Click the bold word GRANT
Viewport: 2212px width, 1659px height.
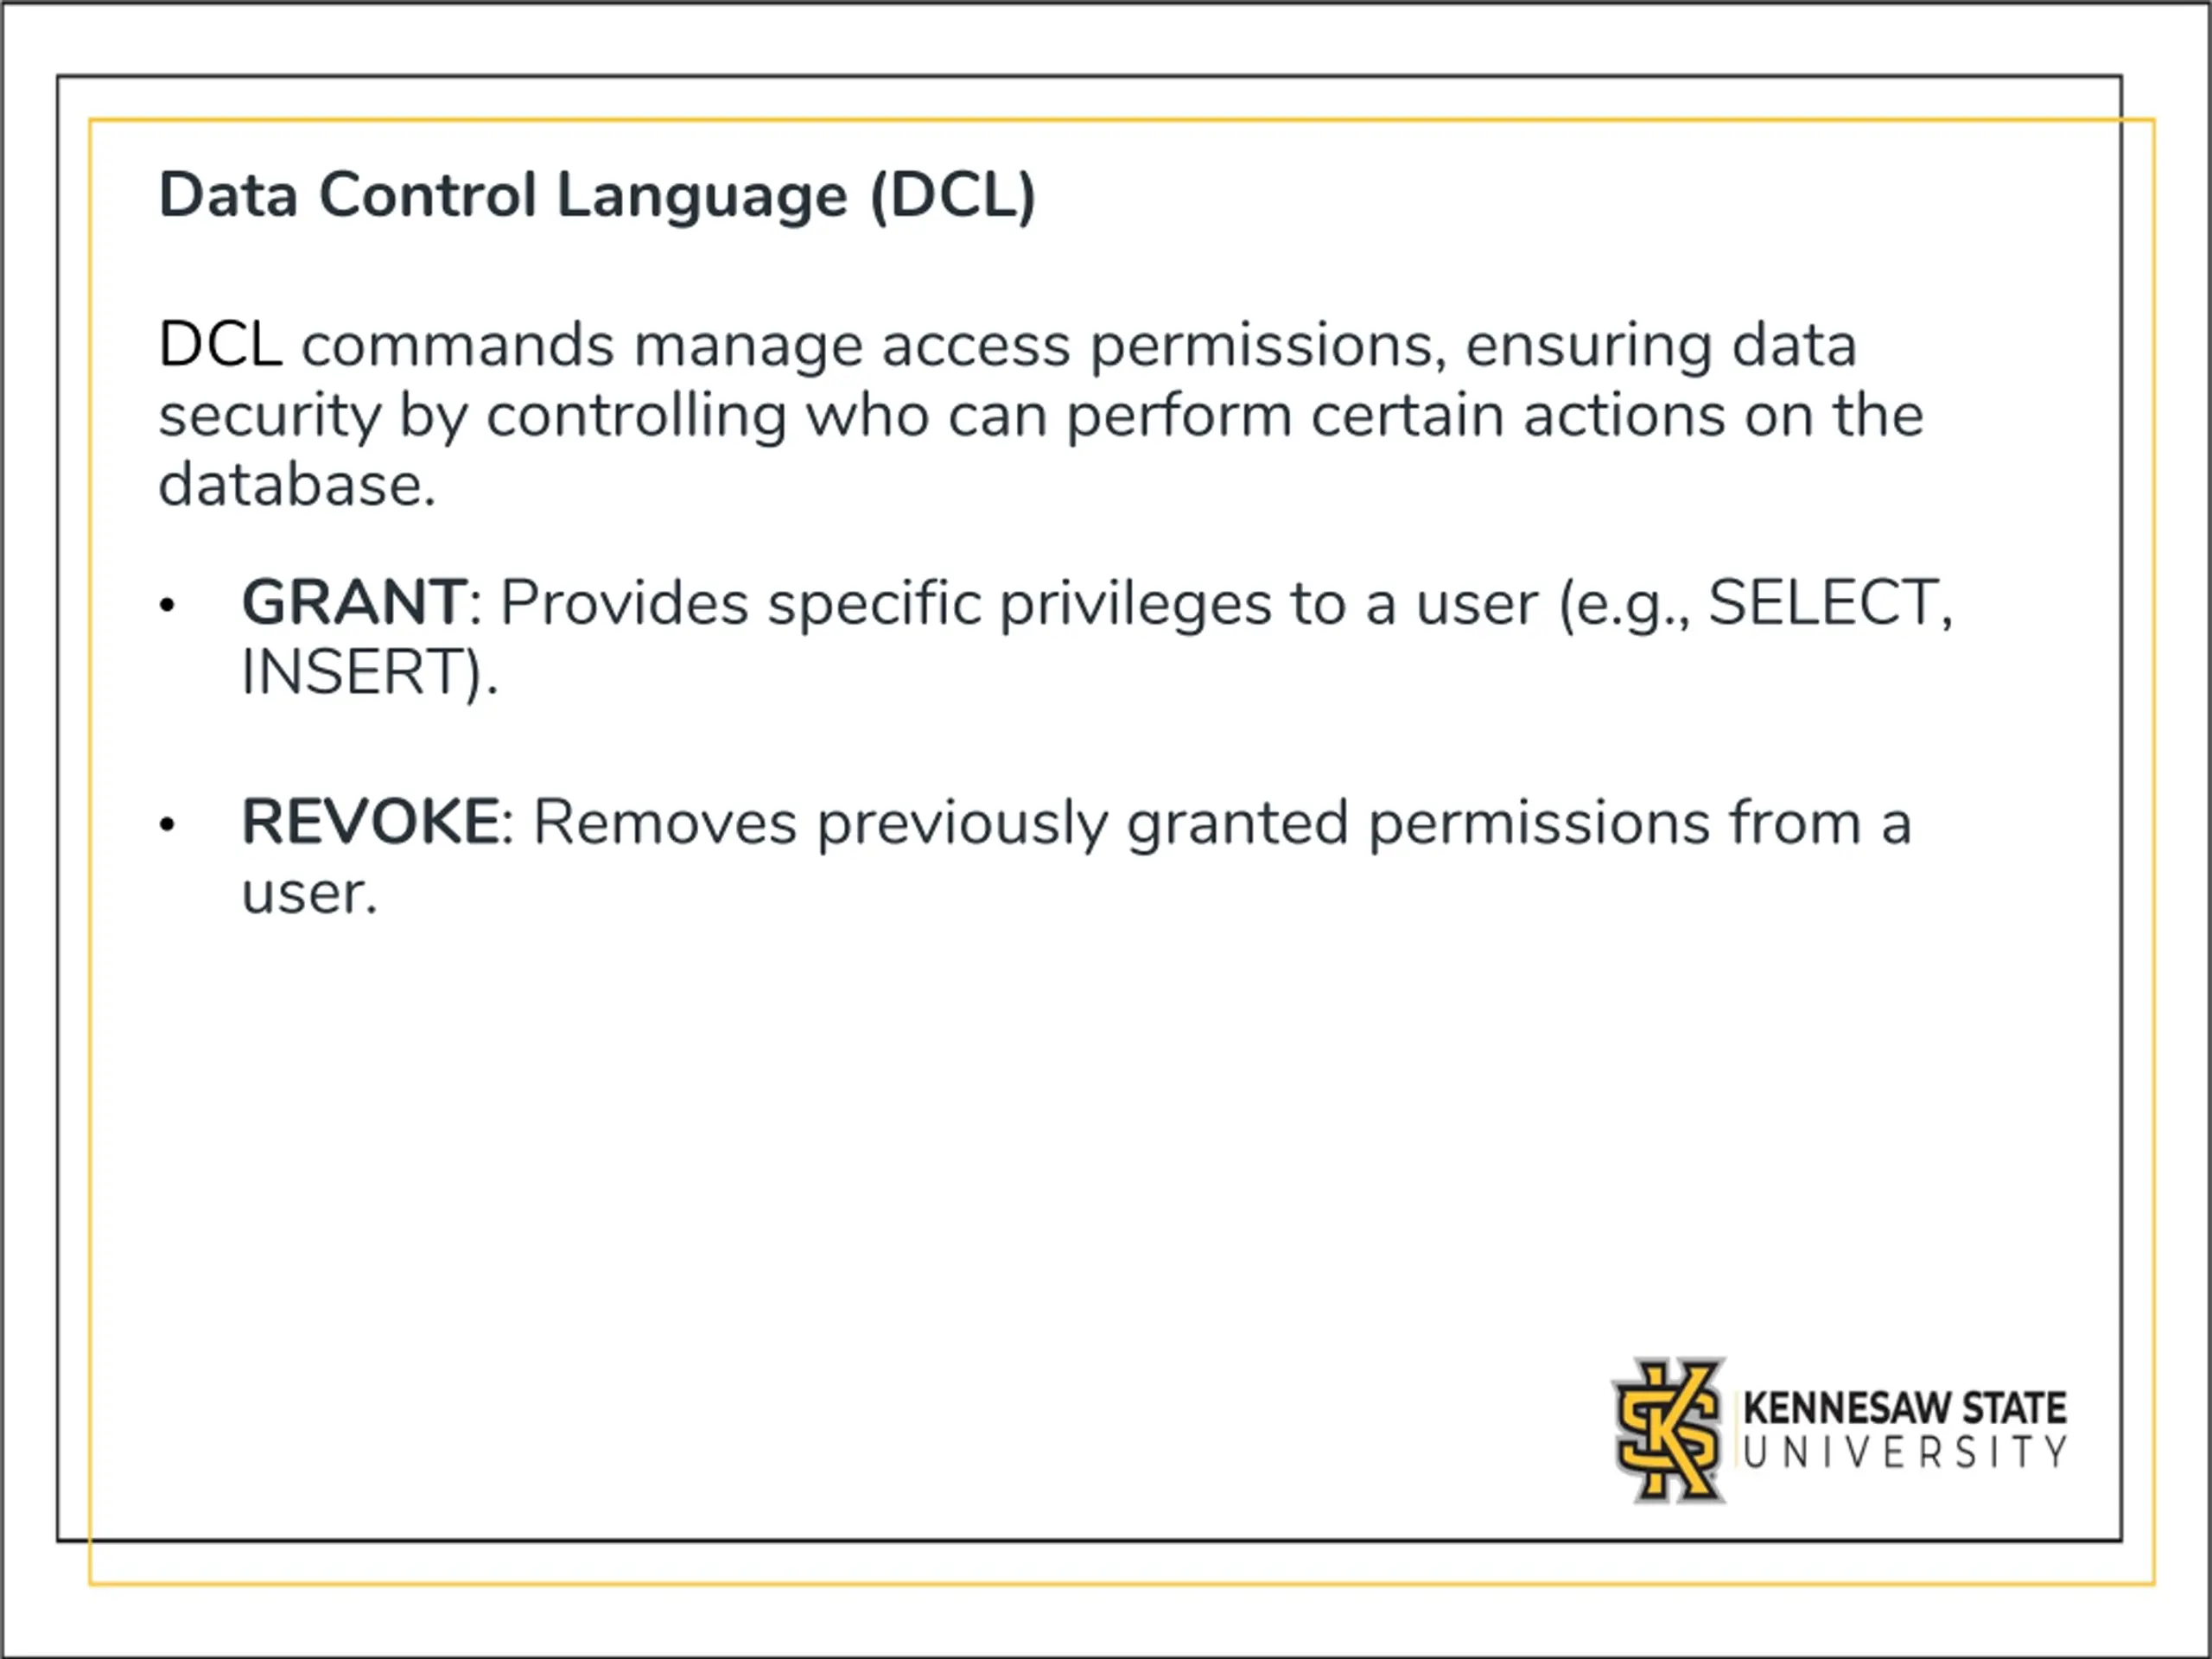coord(354,602)
